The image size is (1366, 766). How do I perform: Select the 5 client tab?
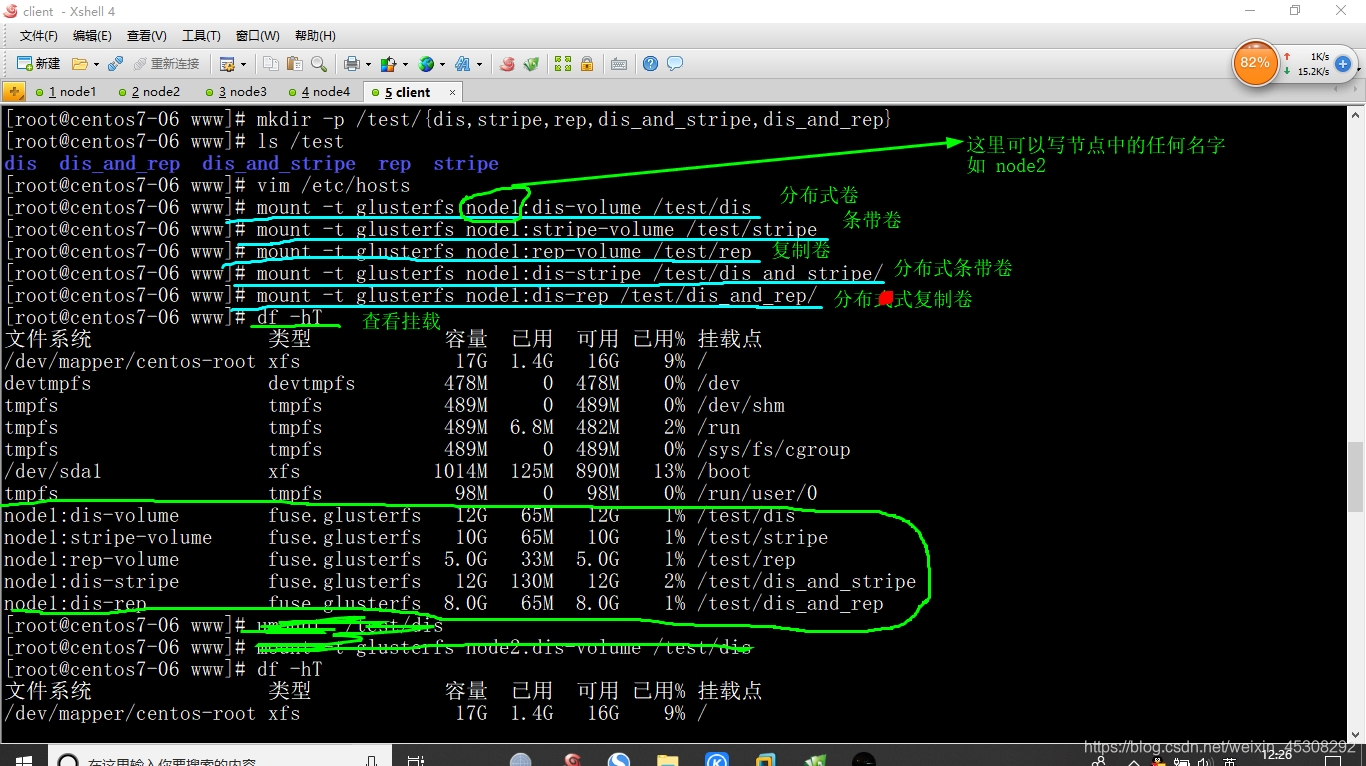click(x=407, y=92)
